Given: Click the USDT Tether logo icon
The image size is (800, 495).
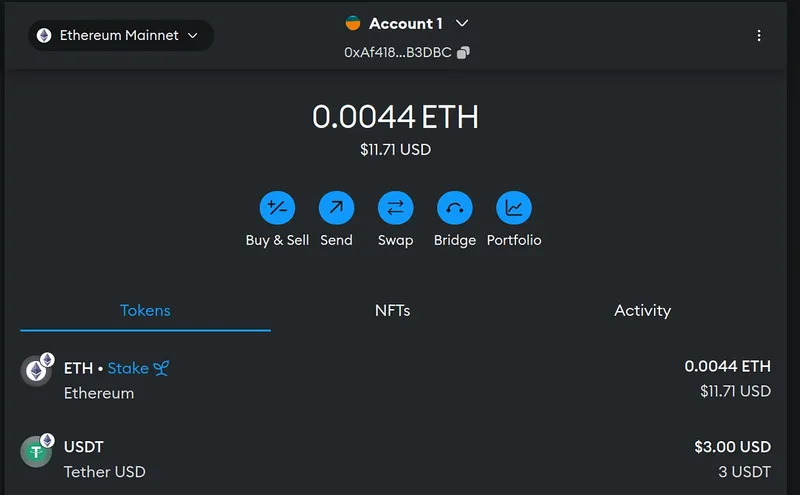Looking at the screenshot, I should click(36, 452).
